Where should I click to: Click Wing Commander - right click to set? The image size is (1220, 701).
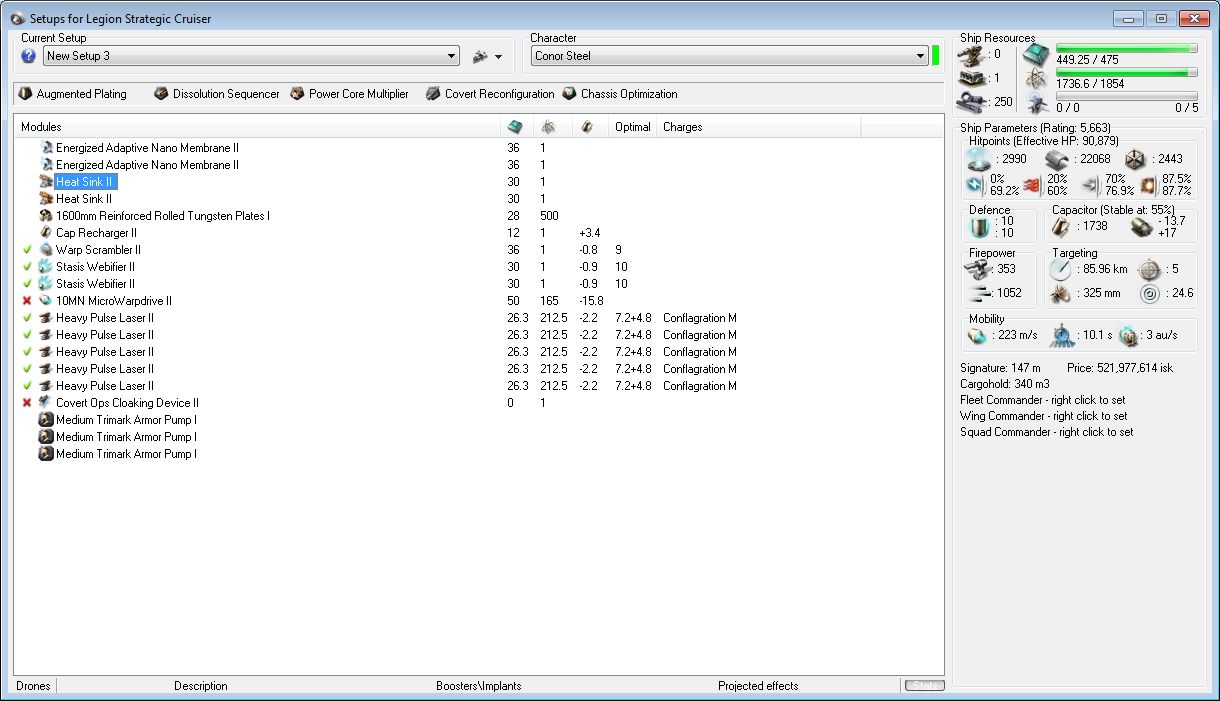pyautogui.click(x=1043, y=416)
